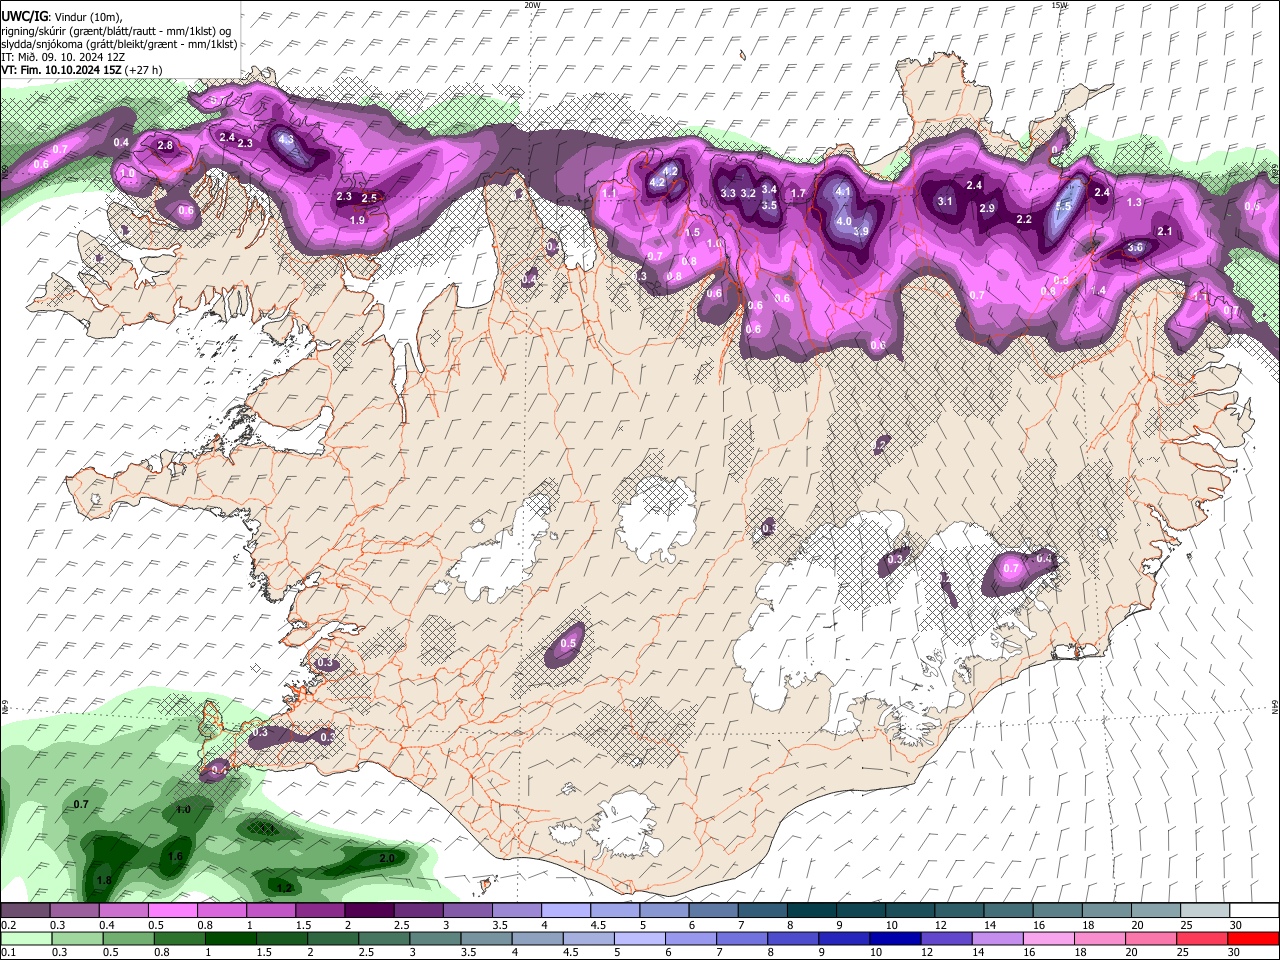Click the '3.4' snowfall value on the map
Screen dimensions: 1280x960
click(x=769, y=188)
